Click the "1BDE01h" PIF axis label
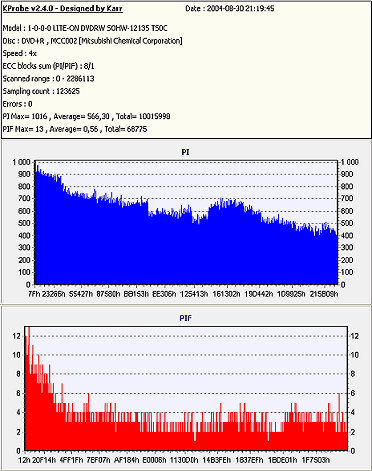Screen dimensions: 372x471 point(283,460)
